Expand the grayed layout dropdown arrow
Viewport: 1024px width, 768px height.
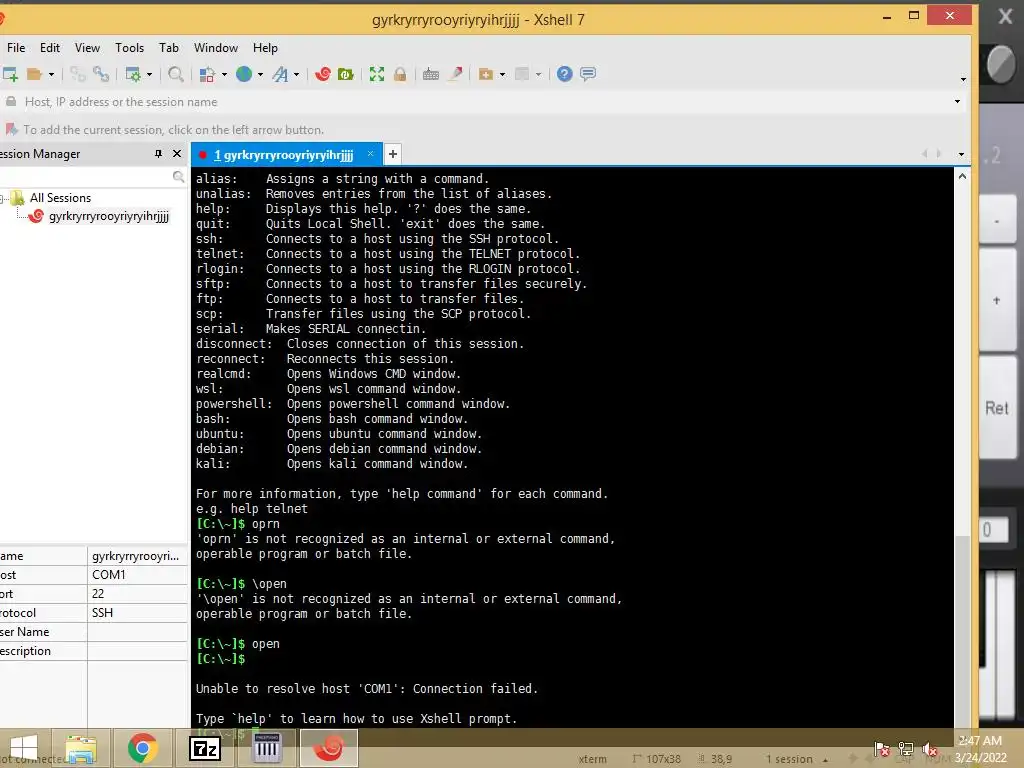538,74
